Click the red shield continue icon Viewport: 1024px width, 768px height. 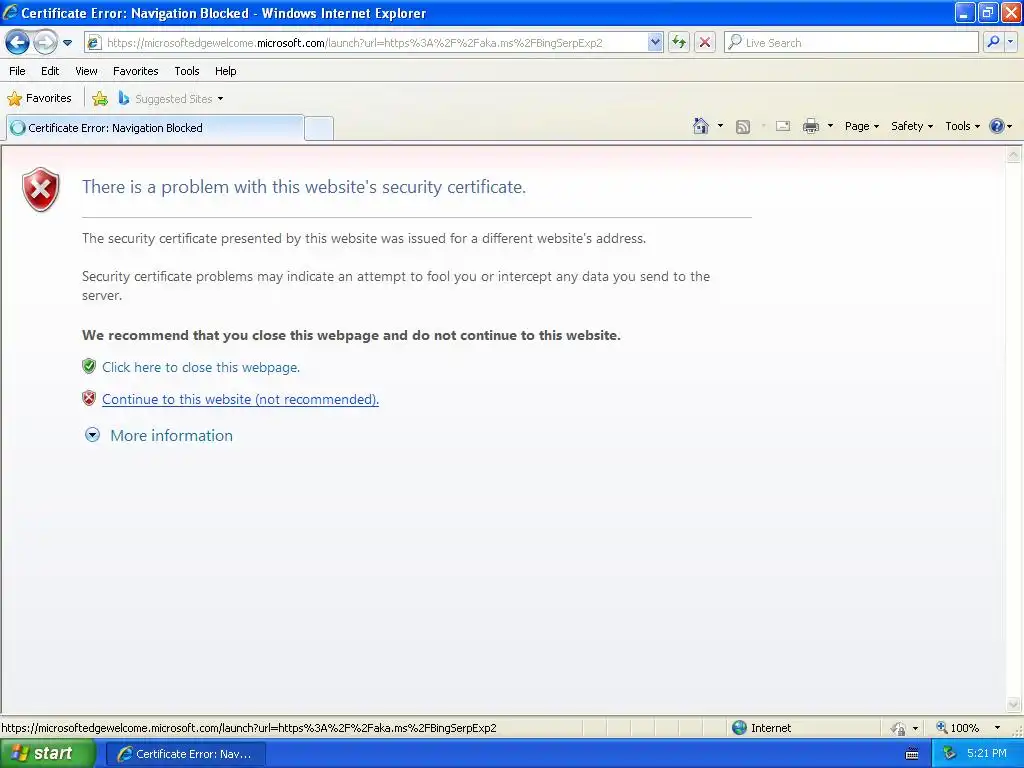point(89,398)
